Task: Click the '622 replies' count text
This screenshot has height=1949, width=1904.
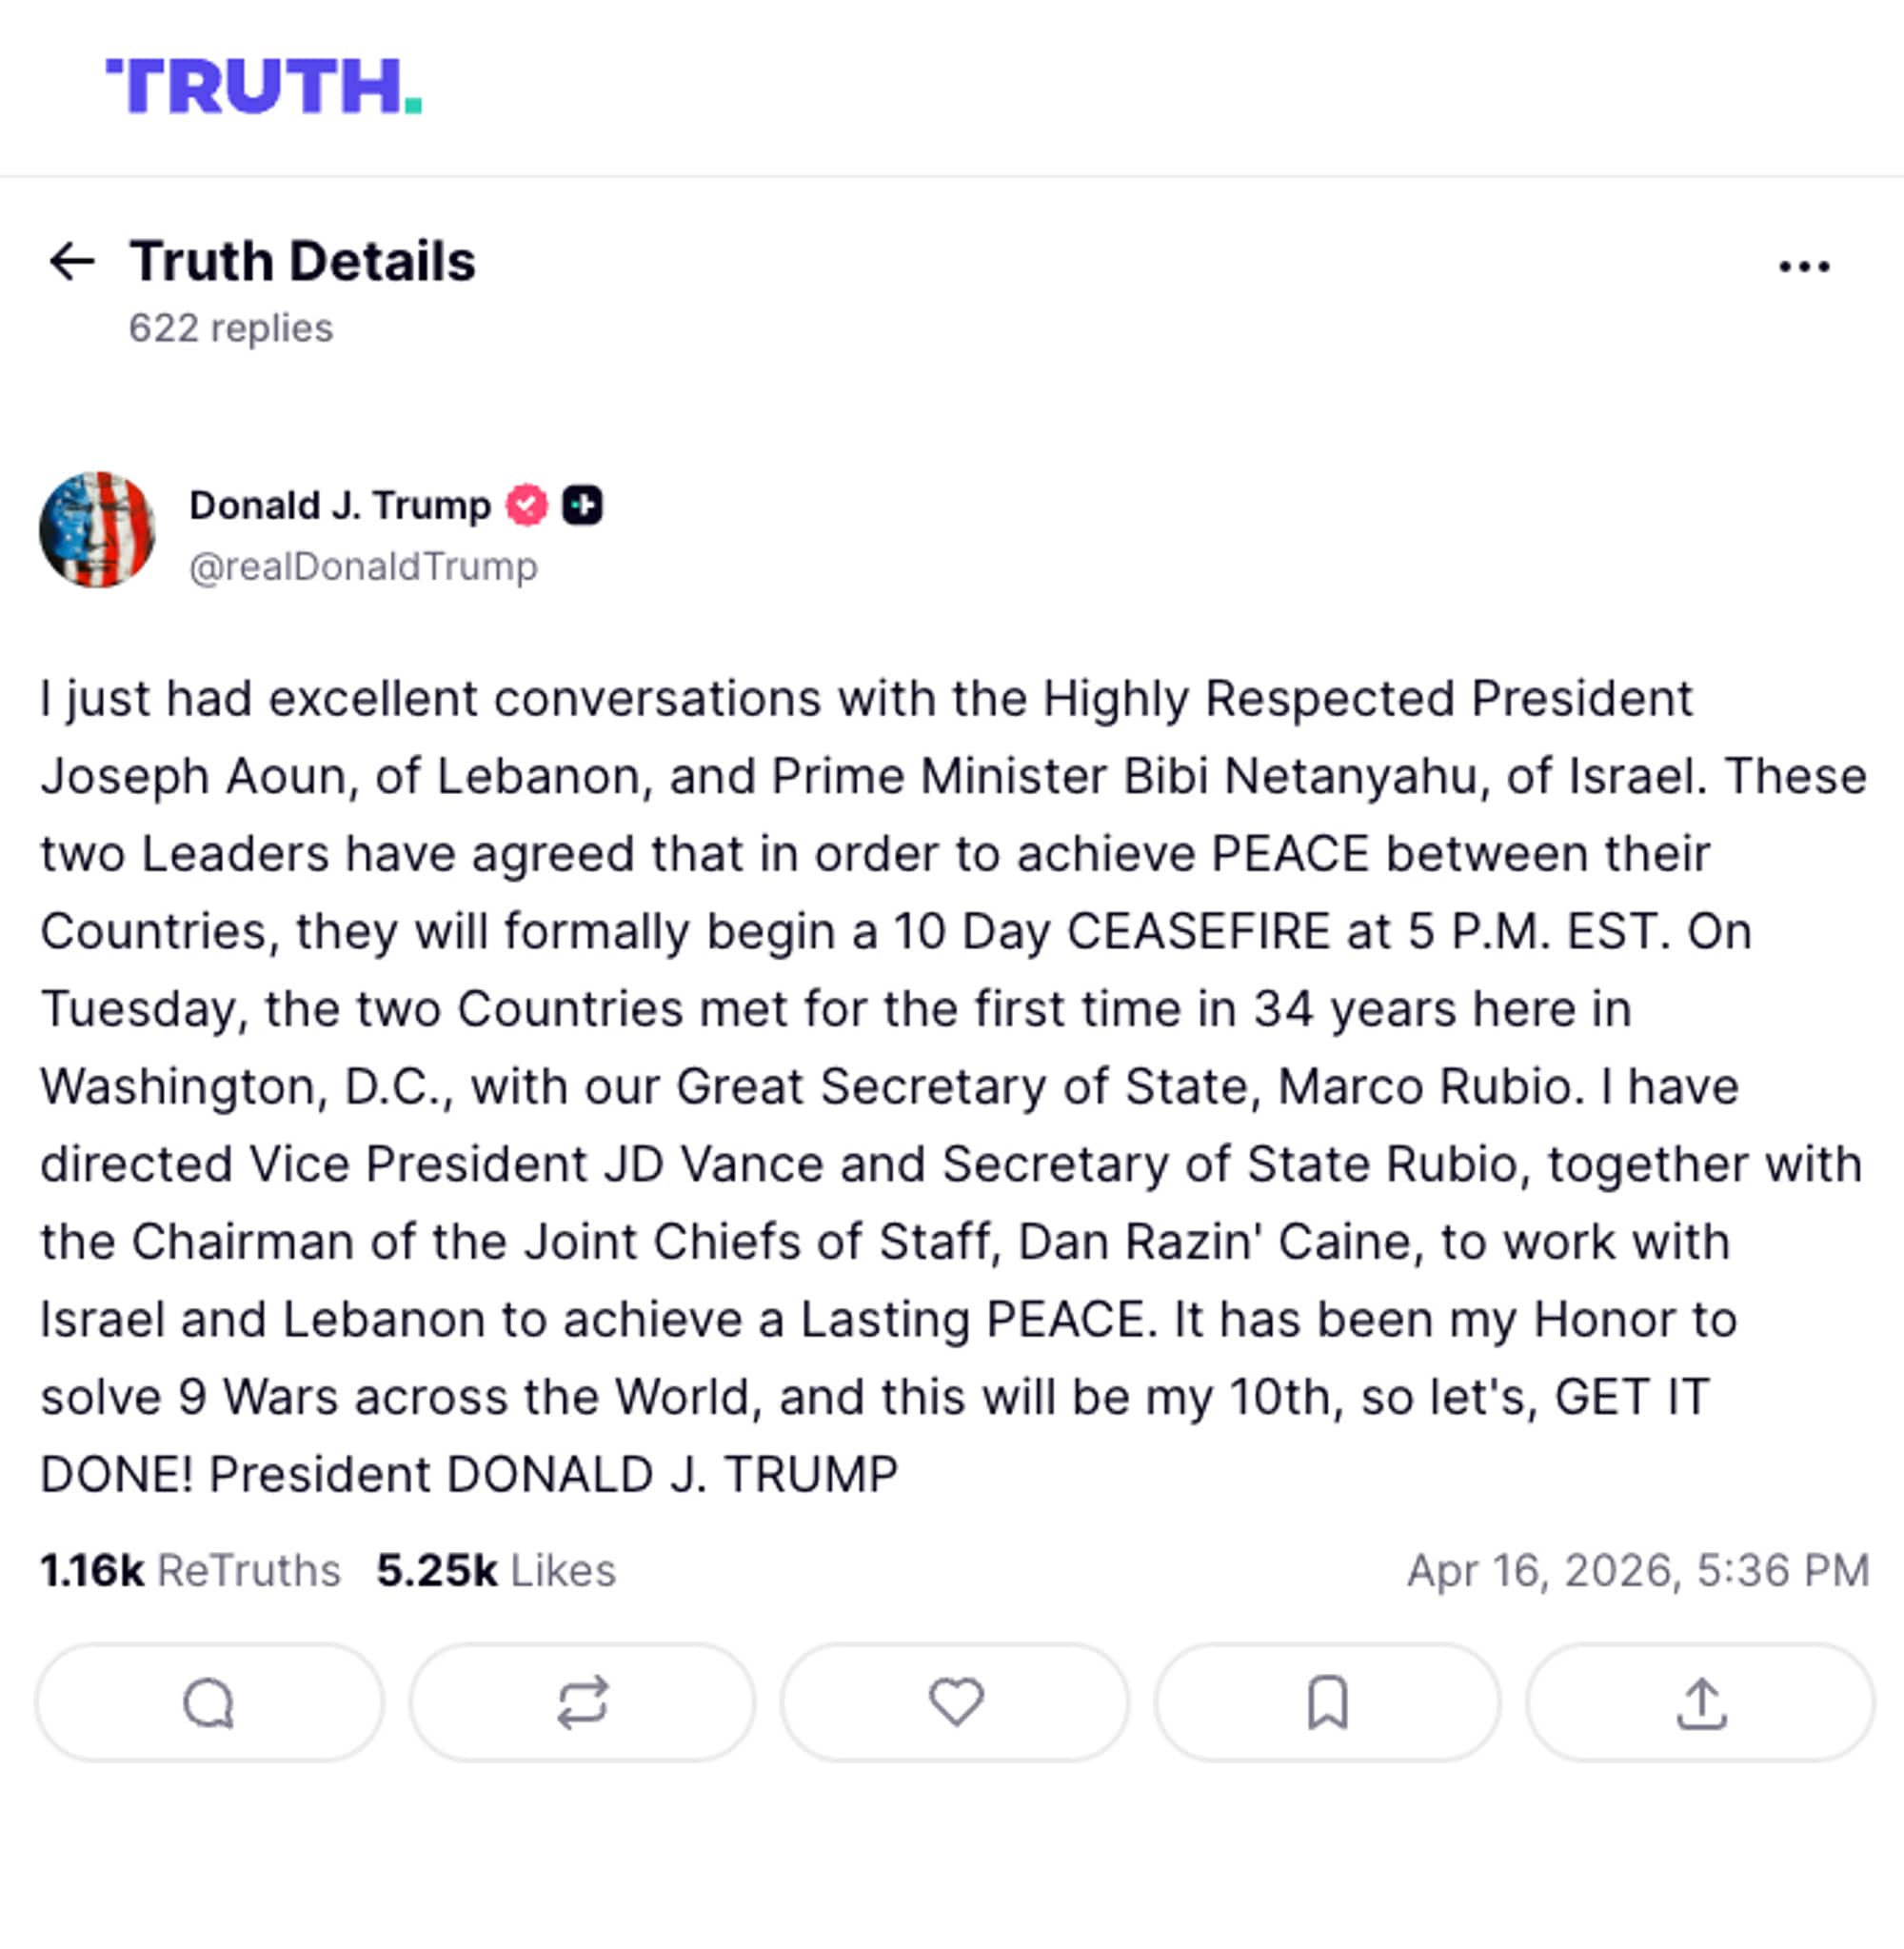Action: pyautogui.click(x=231, y=329)
